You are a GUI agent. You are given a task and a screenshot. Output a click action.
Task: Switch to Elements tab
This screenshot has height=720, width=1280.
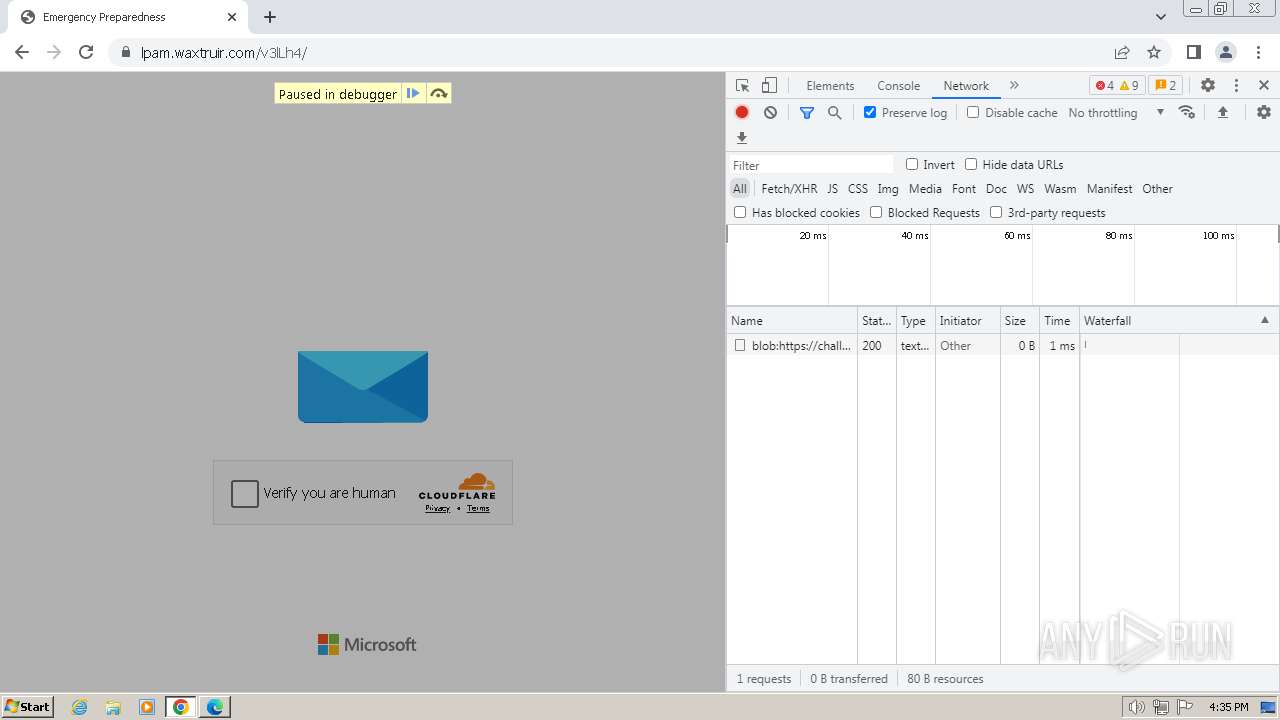(830, 86)
